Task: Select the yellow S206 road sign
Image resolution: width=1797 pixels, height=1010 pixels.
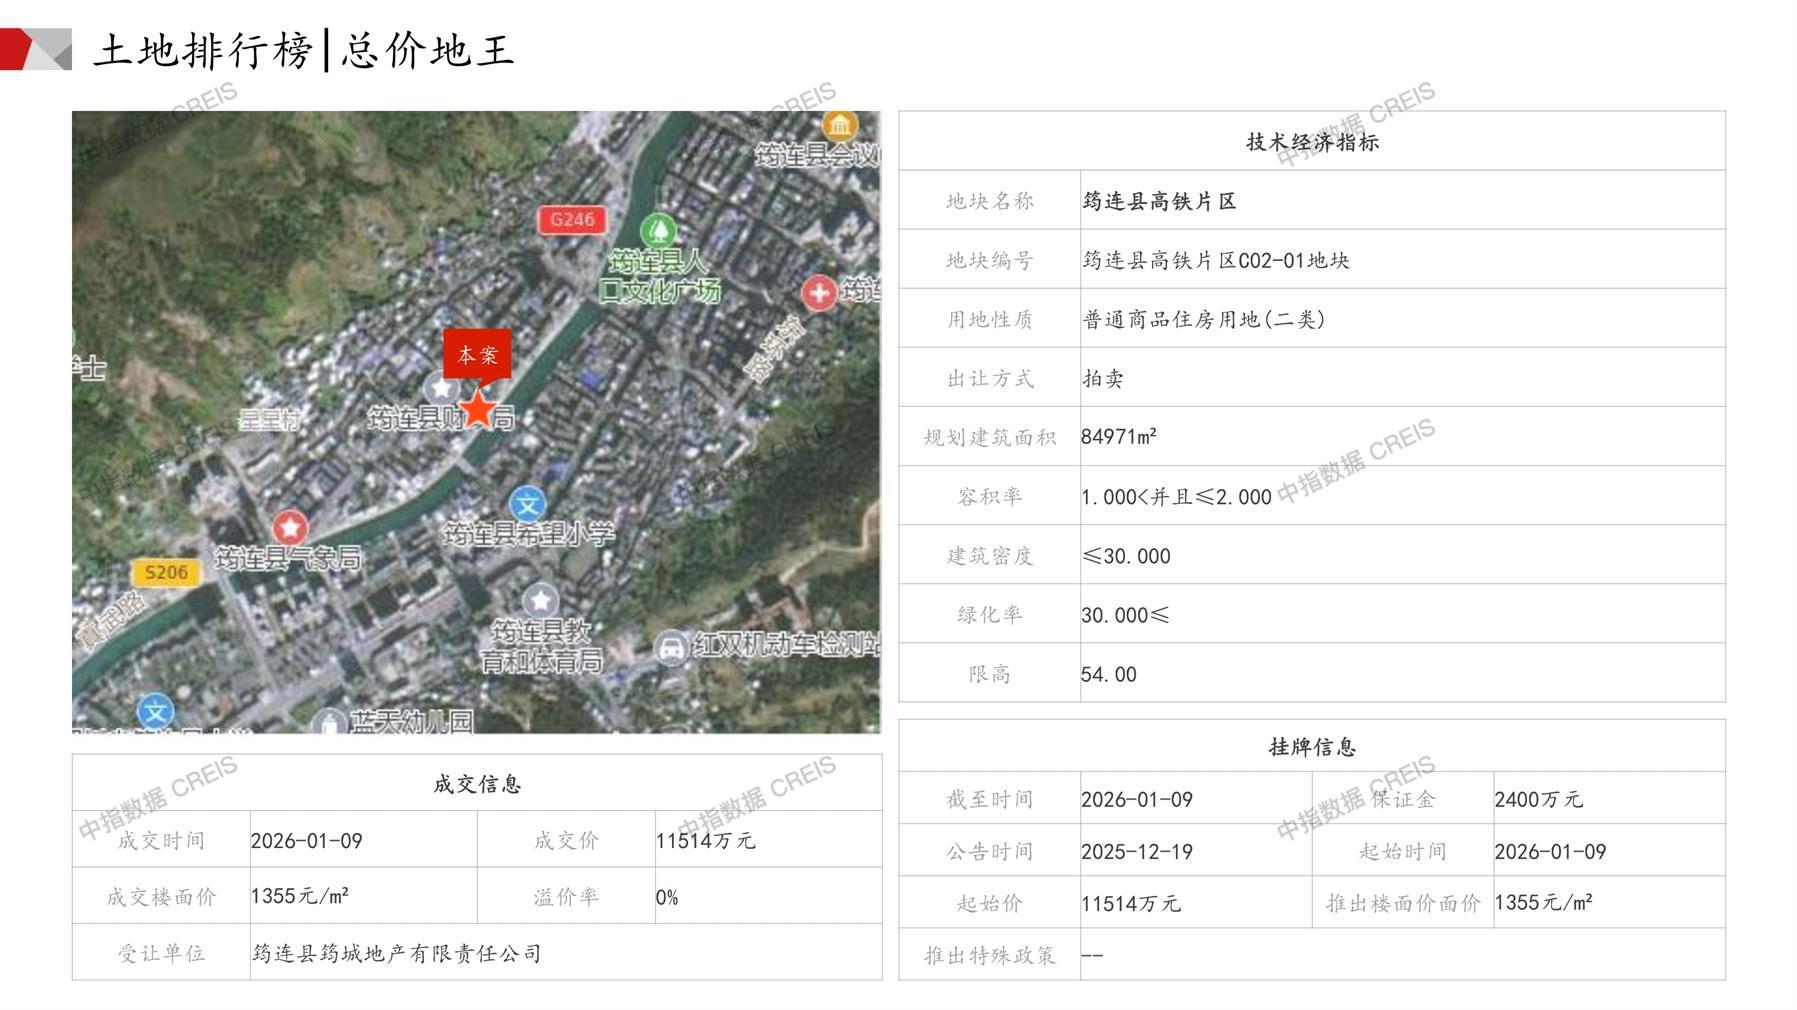Action: (166, 572)
